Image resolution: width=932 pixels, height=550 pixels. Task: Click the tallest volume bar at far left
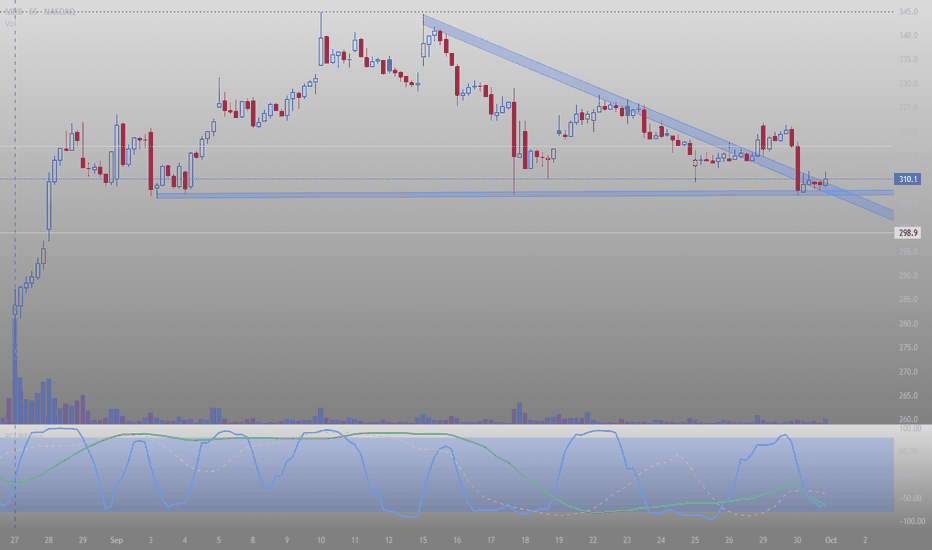(15, 380)
